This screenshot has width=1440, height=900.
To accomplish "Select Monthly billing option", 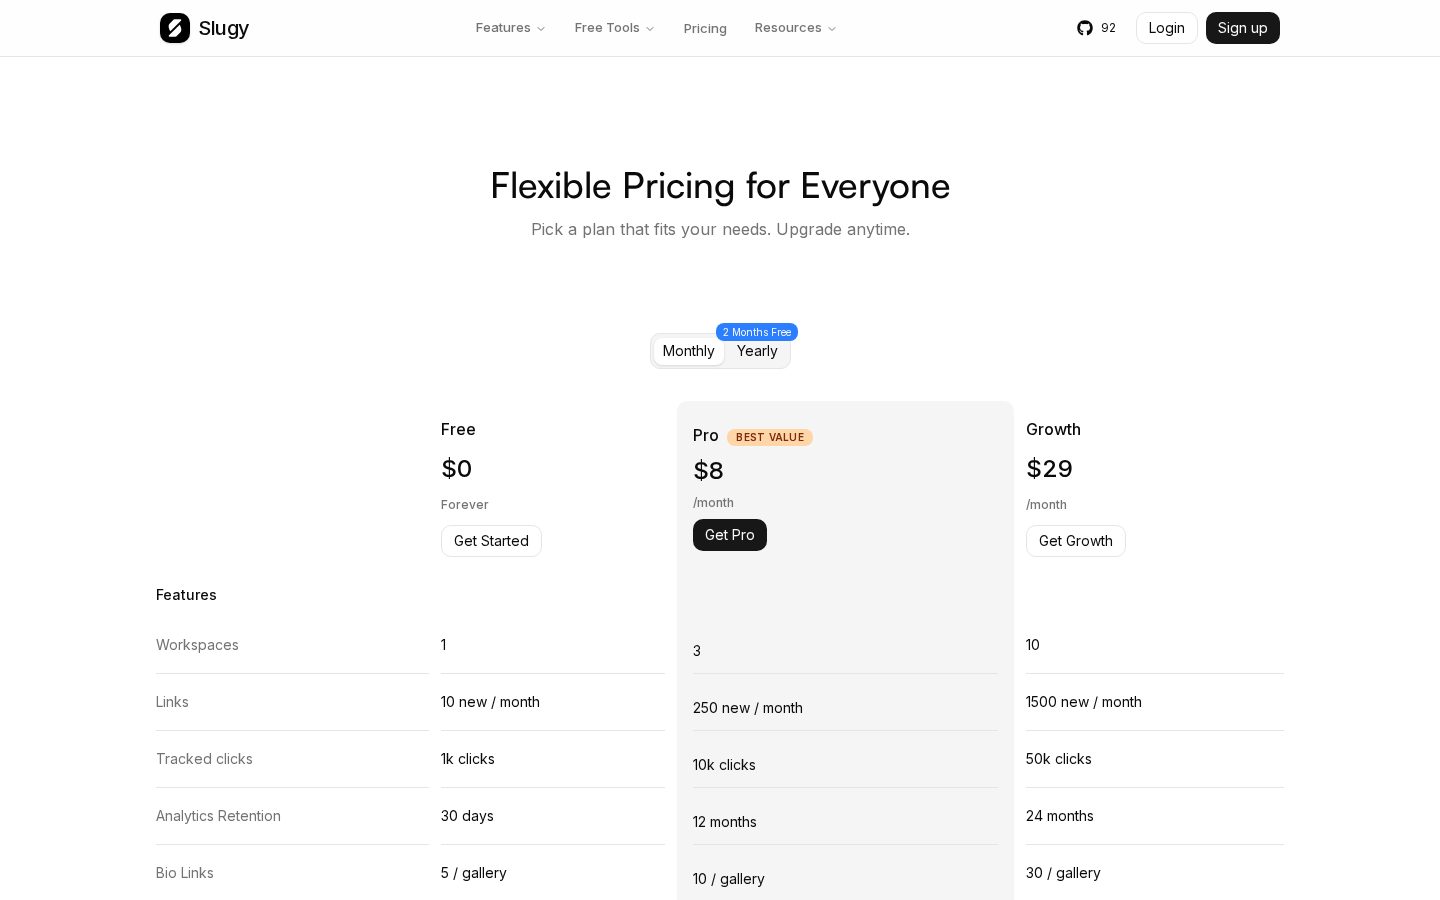I will [x=689, y=351].
